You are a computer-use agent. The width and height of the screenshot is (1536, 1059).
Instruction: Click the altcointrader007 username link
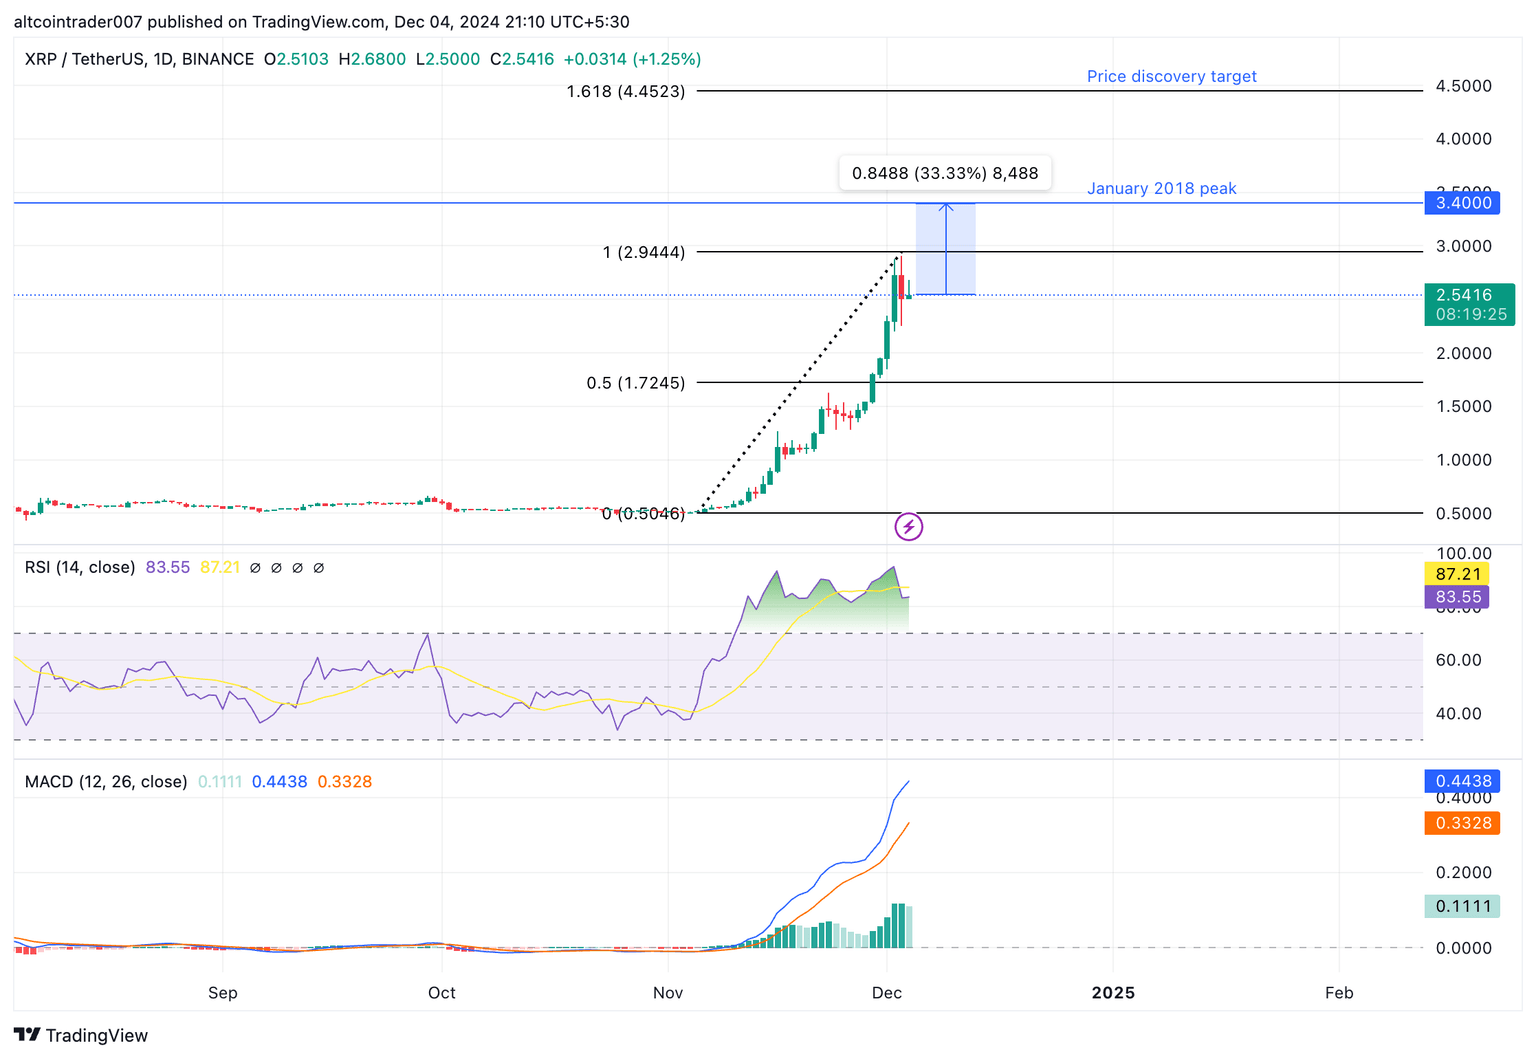pos(78,21)
